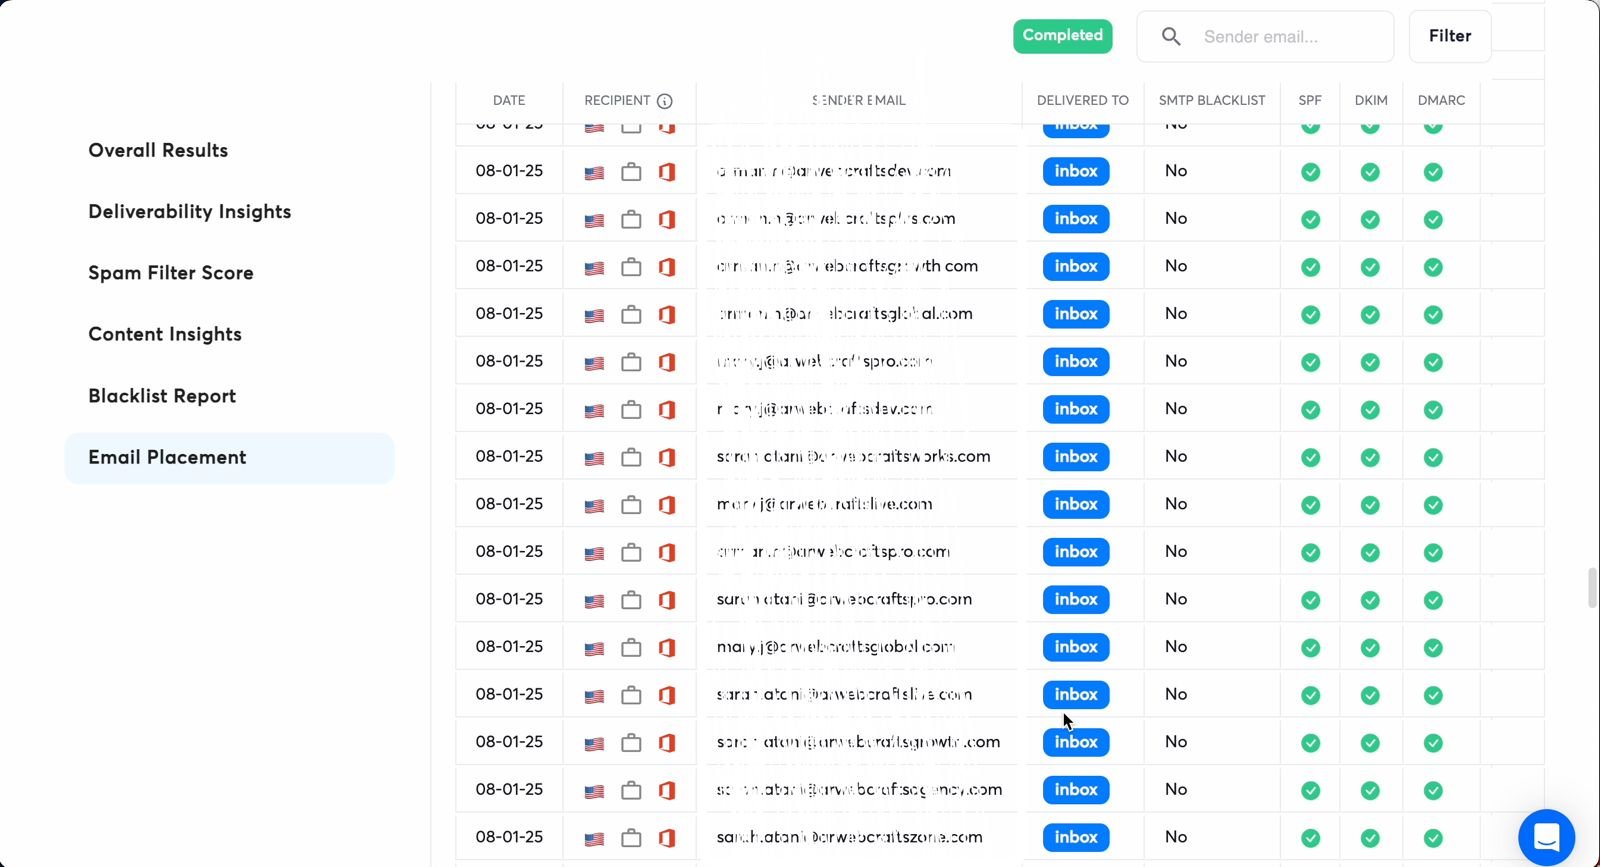Go to Deliverability Insights
The height and width of the screenshot is (867, 1600).
tap(190, 212)
